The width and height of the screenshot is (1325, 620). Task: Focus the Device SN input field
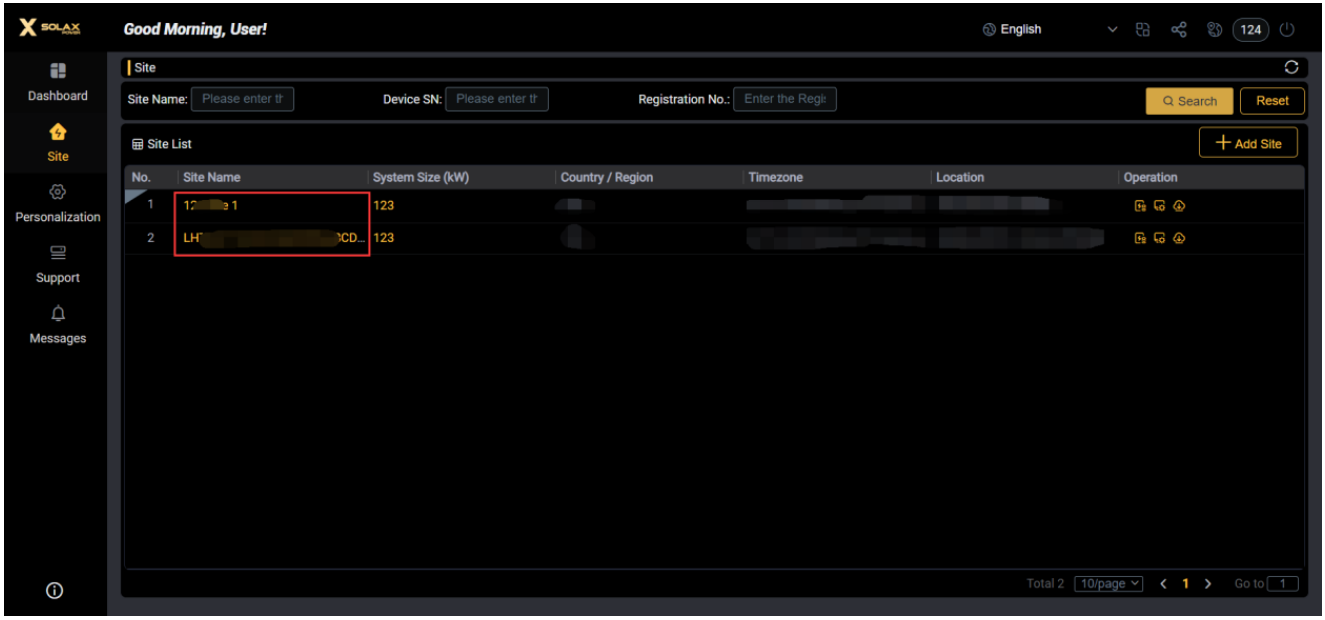497,99
